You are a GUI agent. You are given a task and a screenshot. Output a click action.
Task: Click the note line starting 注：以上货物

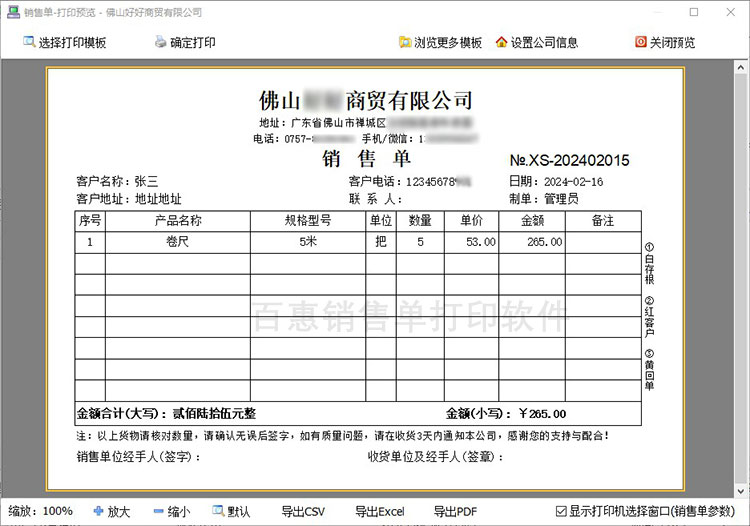pos(342,436)
